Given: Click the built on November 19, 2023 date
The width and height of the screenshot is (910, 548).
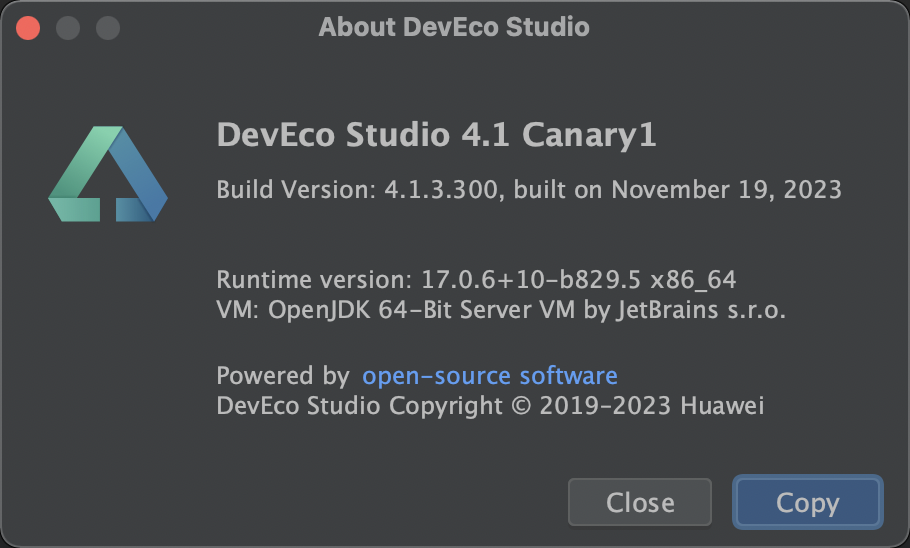Looking at the screenshot, I should (677, 190).
